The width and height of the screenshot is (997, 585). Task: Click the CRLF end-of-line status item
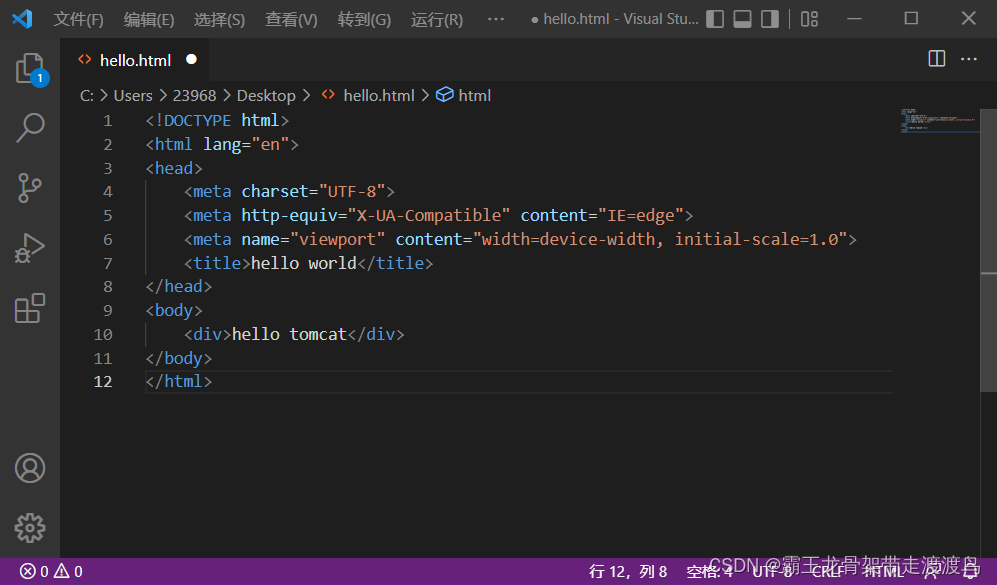tap(828, 571)
